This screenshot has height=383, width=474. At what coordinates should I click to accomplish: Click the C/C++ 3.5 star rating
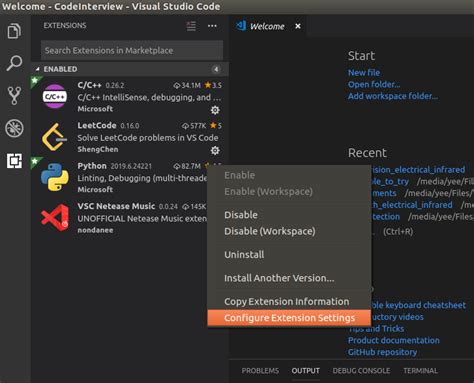click(213, 85)
